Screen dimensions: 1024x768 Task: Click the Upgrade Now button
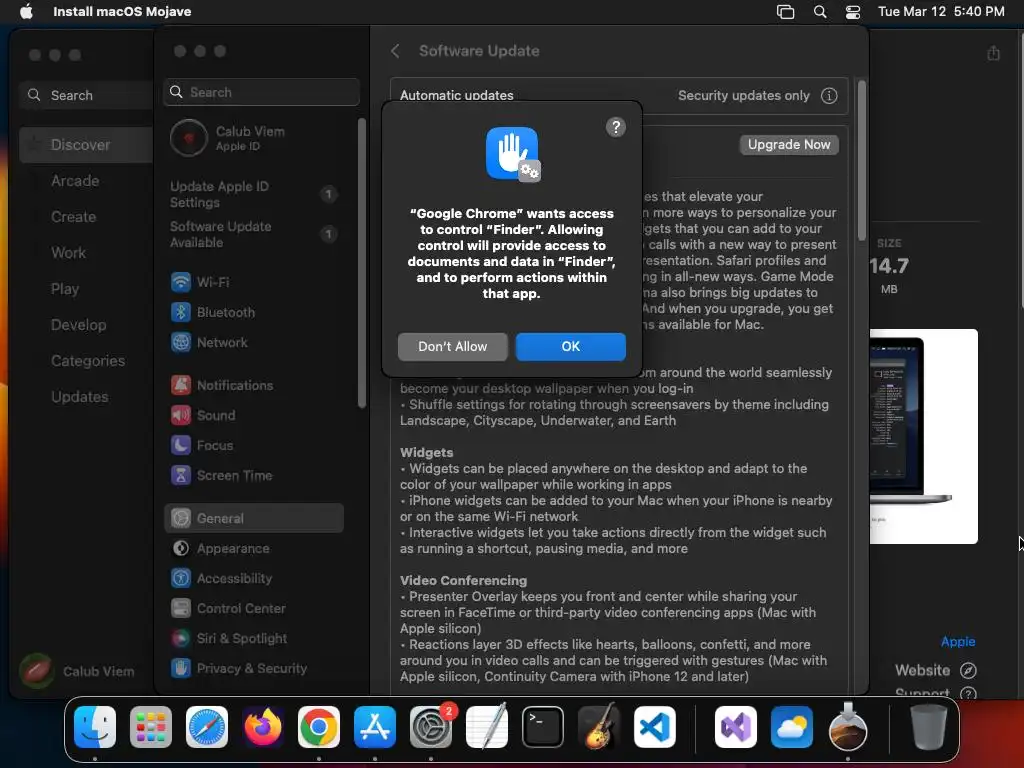click(788, 144)
